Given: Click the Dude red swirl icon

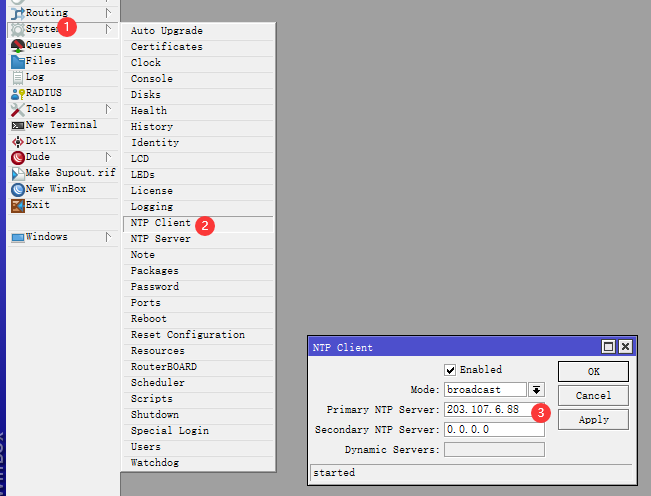Looking at the screenshot, I should coord(18,157).
